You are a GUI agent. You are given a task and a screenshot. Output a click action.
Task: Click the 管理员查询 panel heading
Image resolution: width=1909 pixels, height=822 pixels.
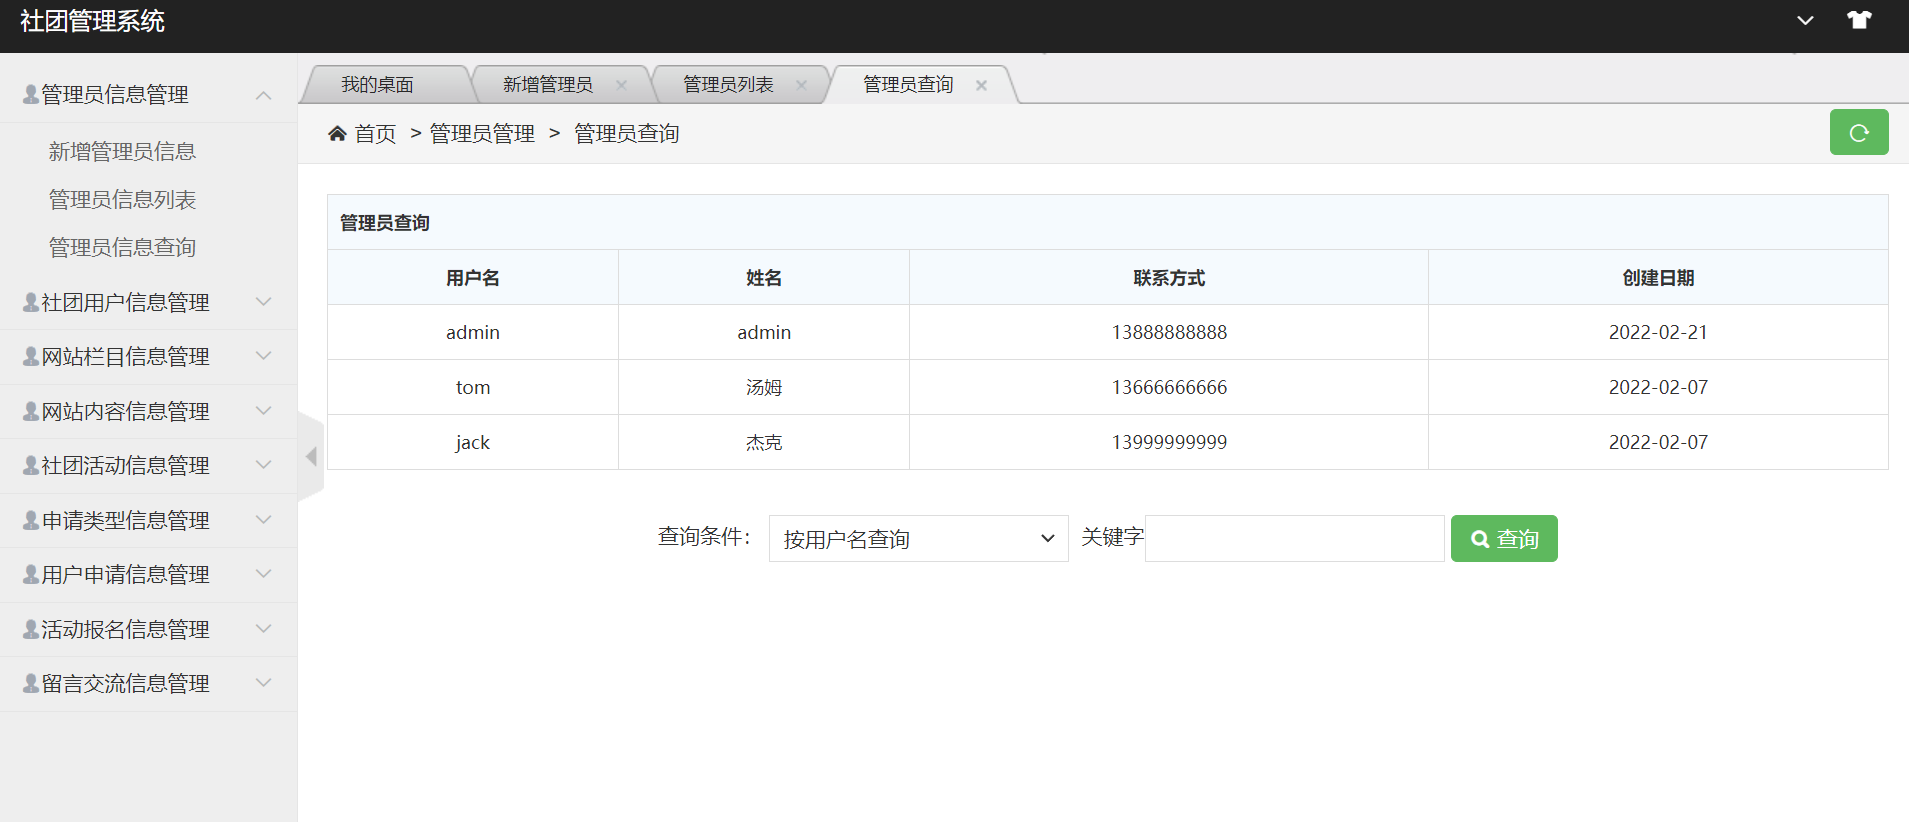tap(385, 222)
